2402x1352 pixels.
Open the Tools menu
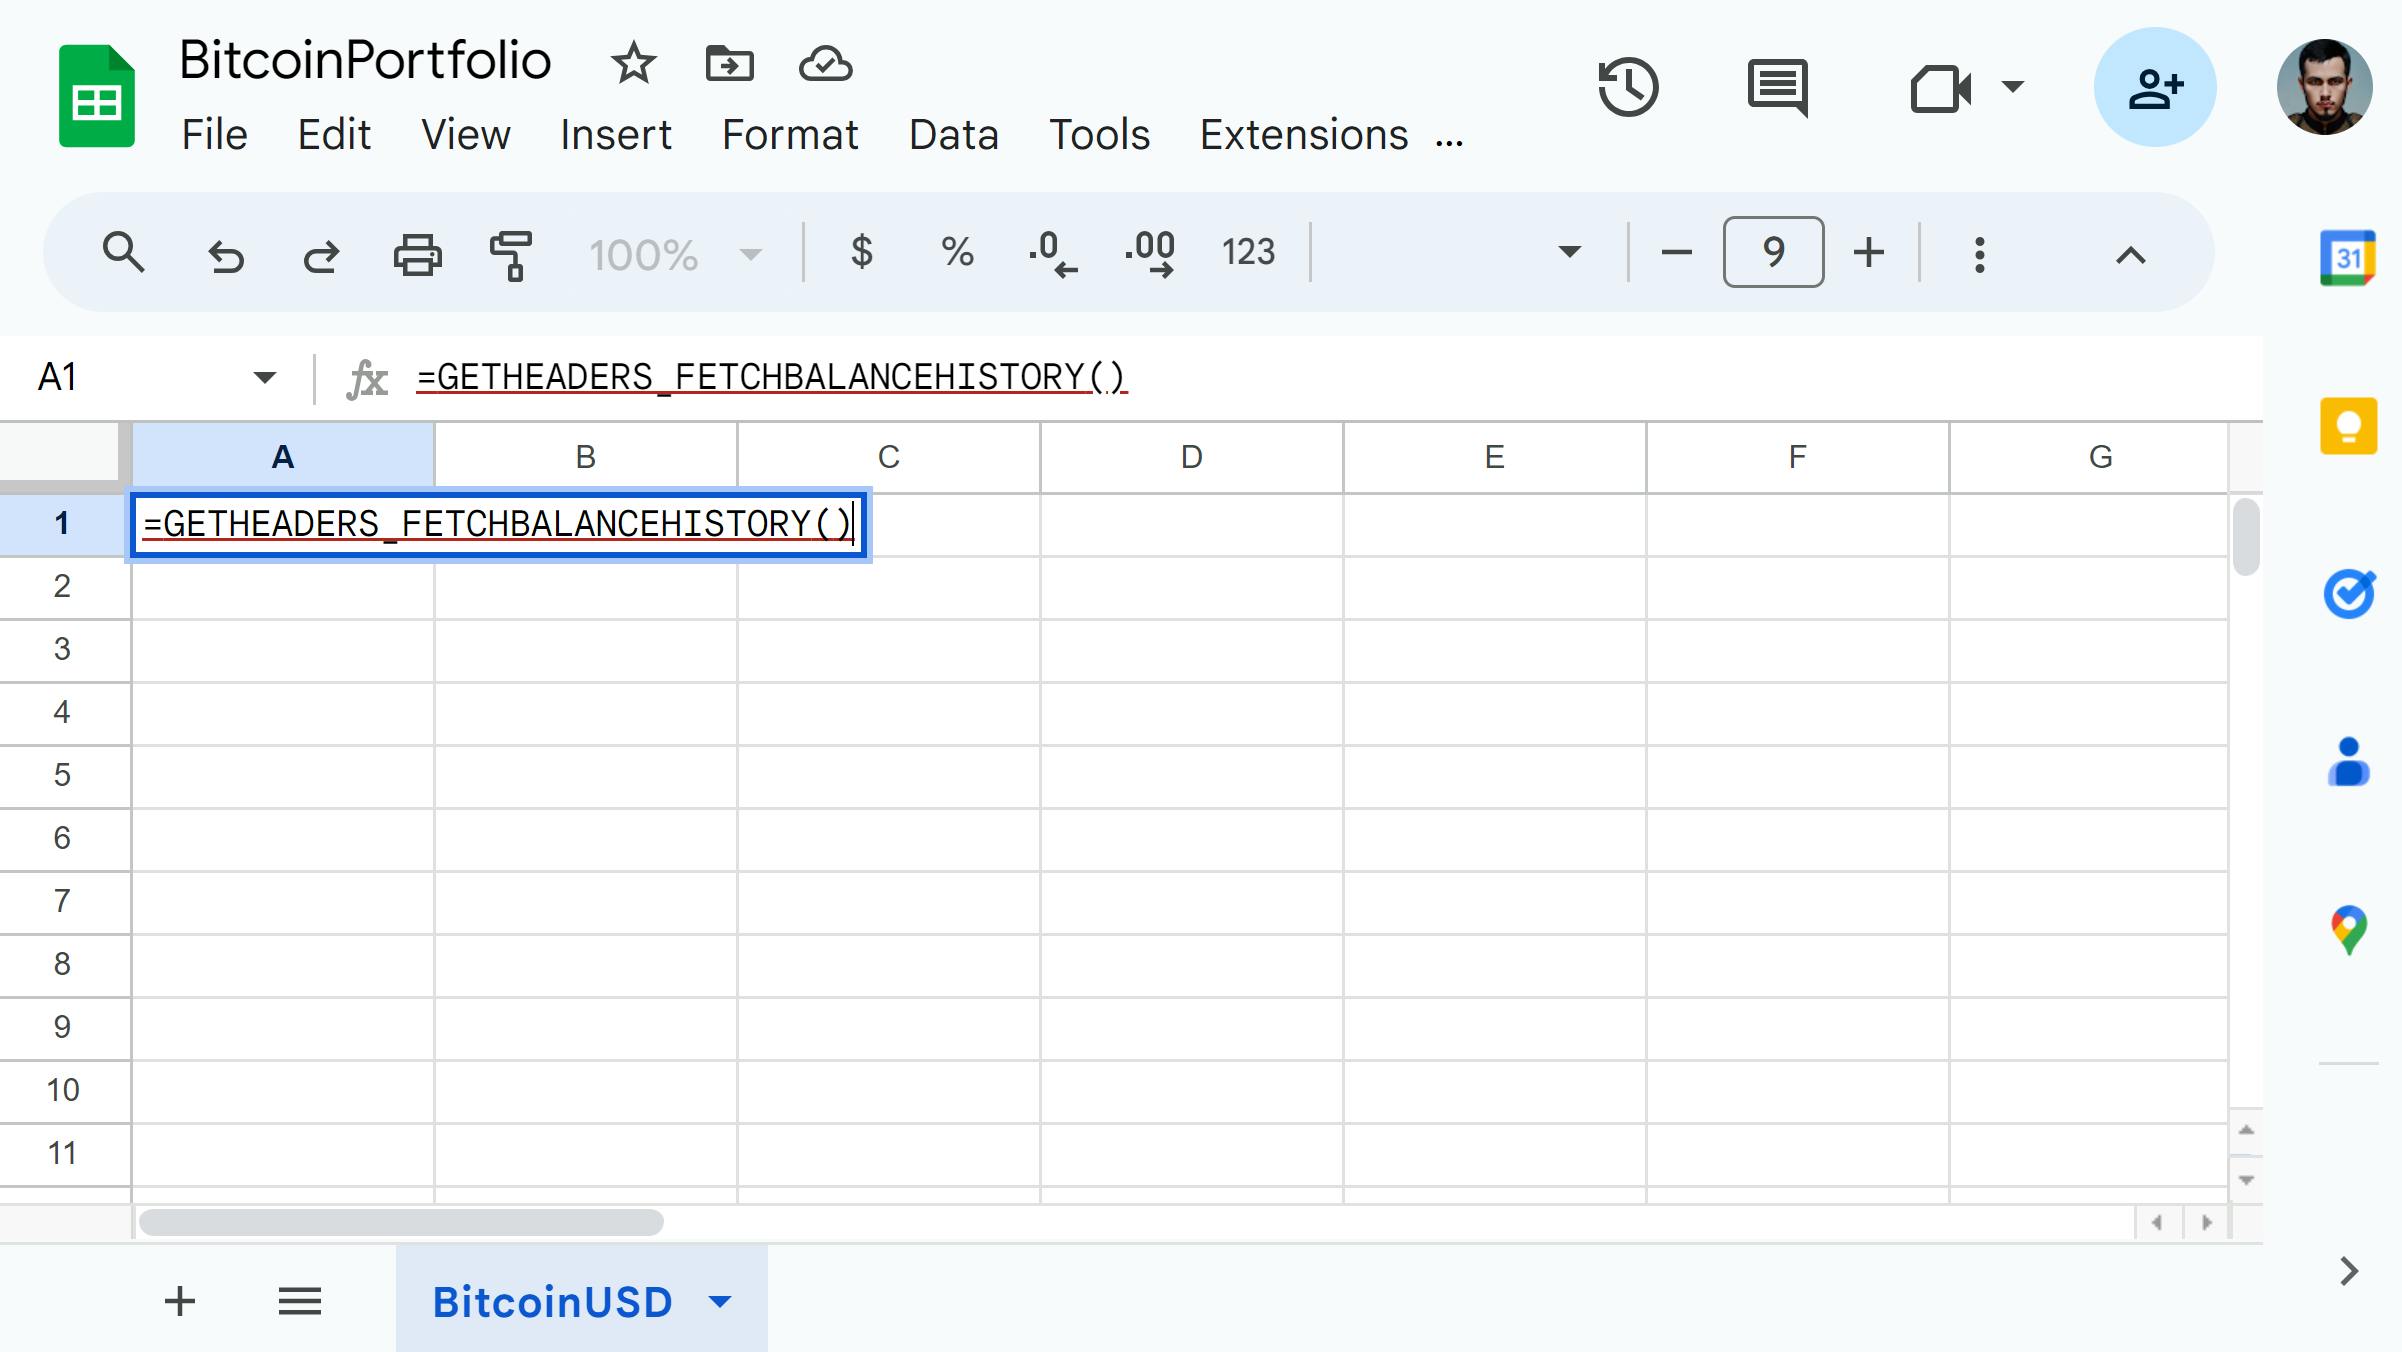pos(1099,134)
